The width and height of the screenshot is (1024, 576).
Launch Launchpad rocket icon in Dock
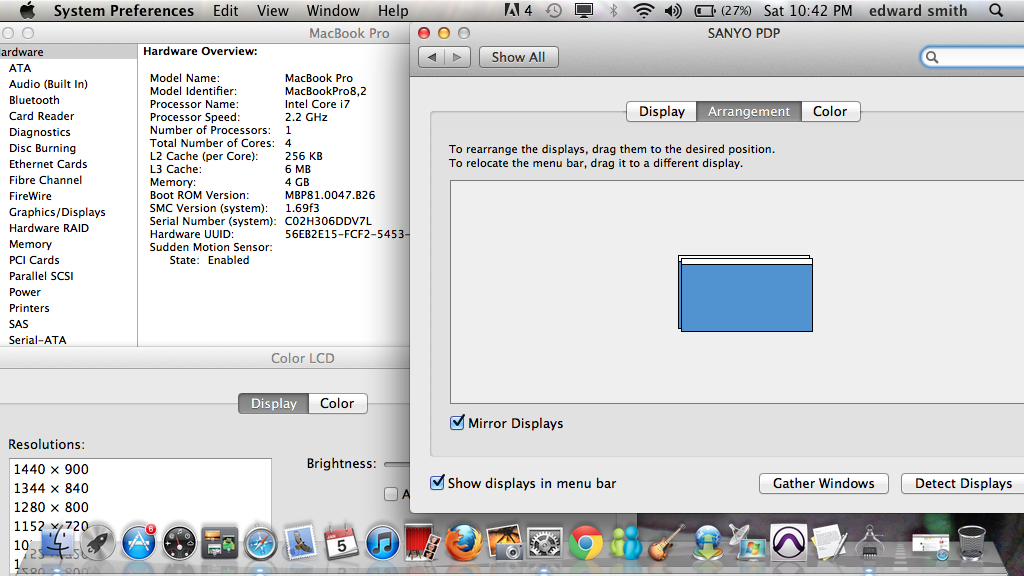98,542
